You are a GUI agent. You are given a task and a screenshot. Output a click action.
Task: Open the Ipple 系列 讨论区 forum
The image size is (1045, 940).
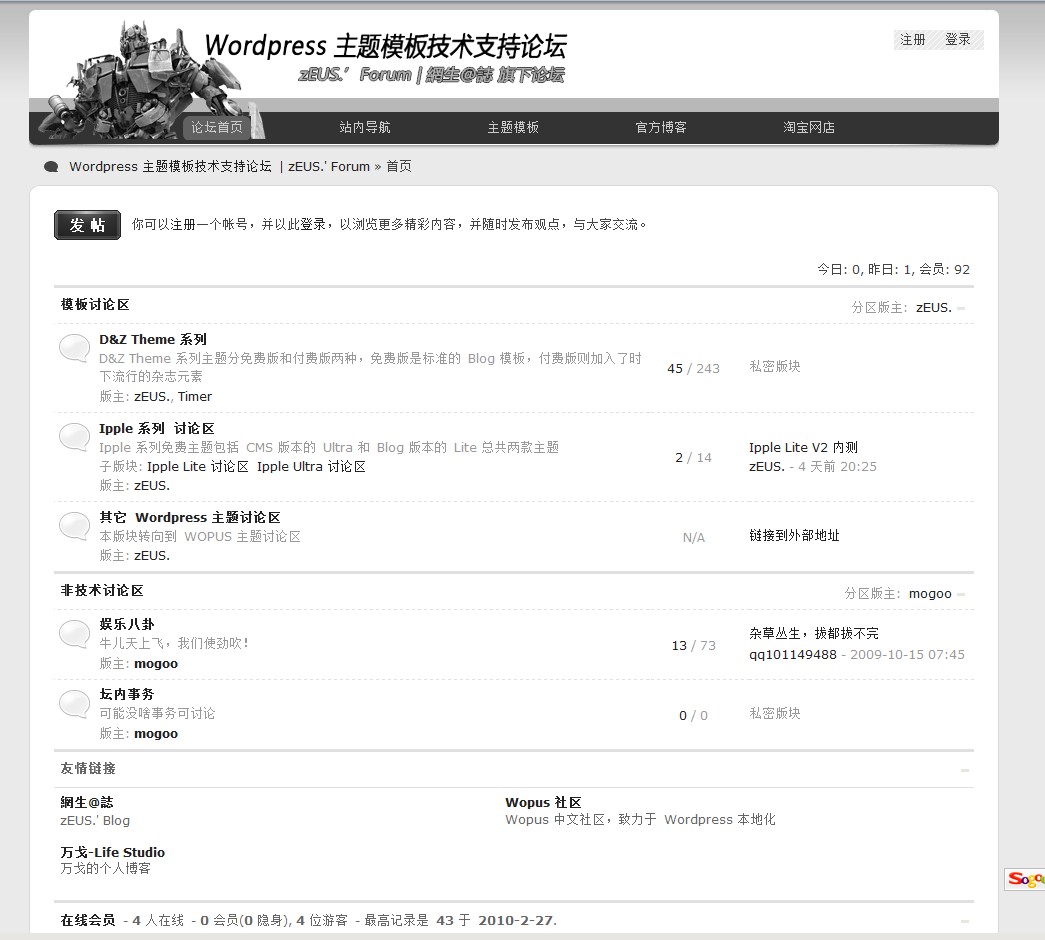click(157, 429)
